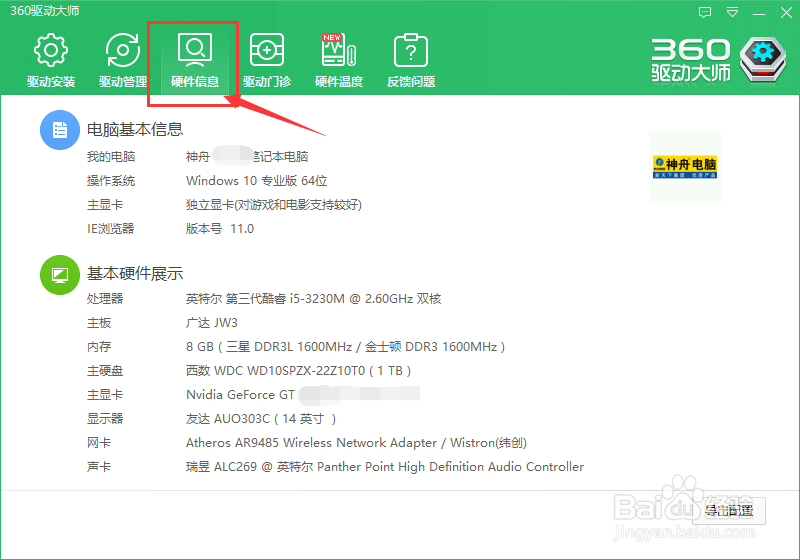Minimize the 360驱动大师 window

(759, 13)
